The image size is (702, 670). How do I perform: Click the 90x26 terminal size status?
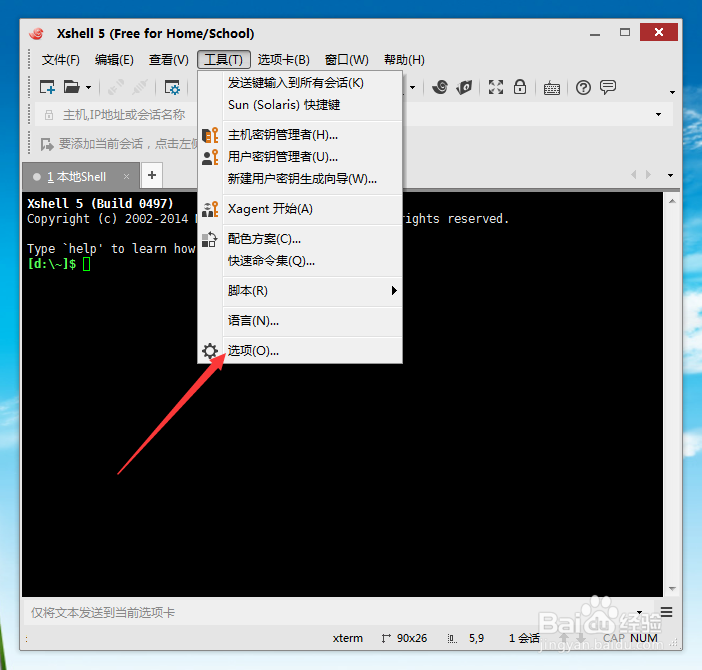click(404, 638)
